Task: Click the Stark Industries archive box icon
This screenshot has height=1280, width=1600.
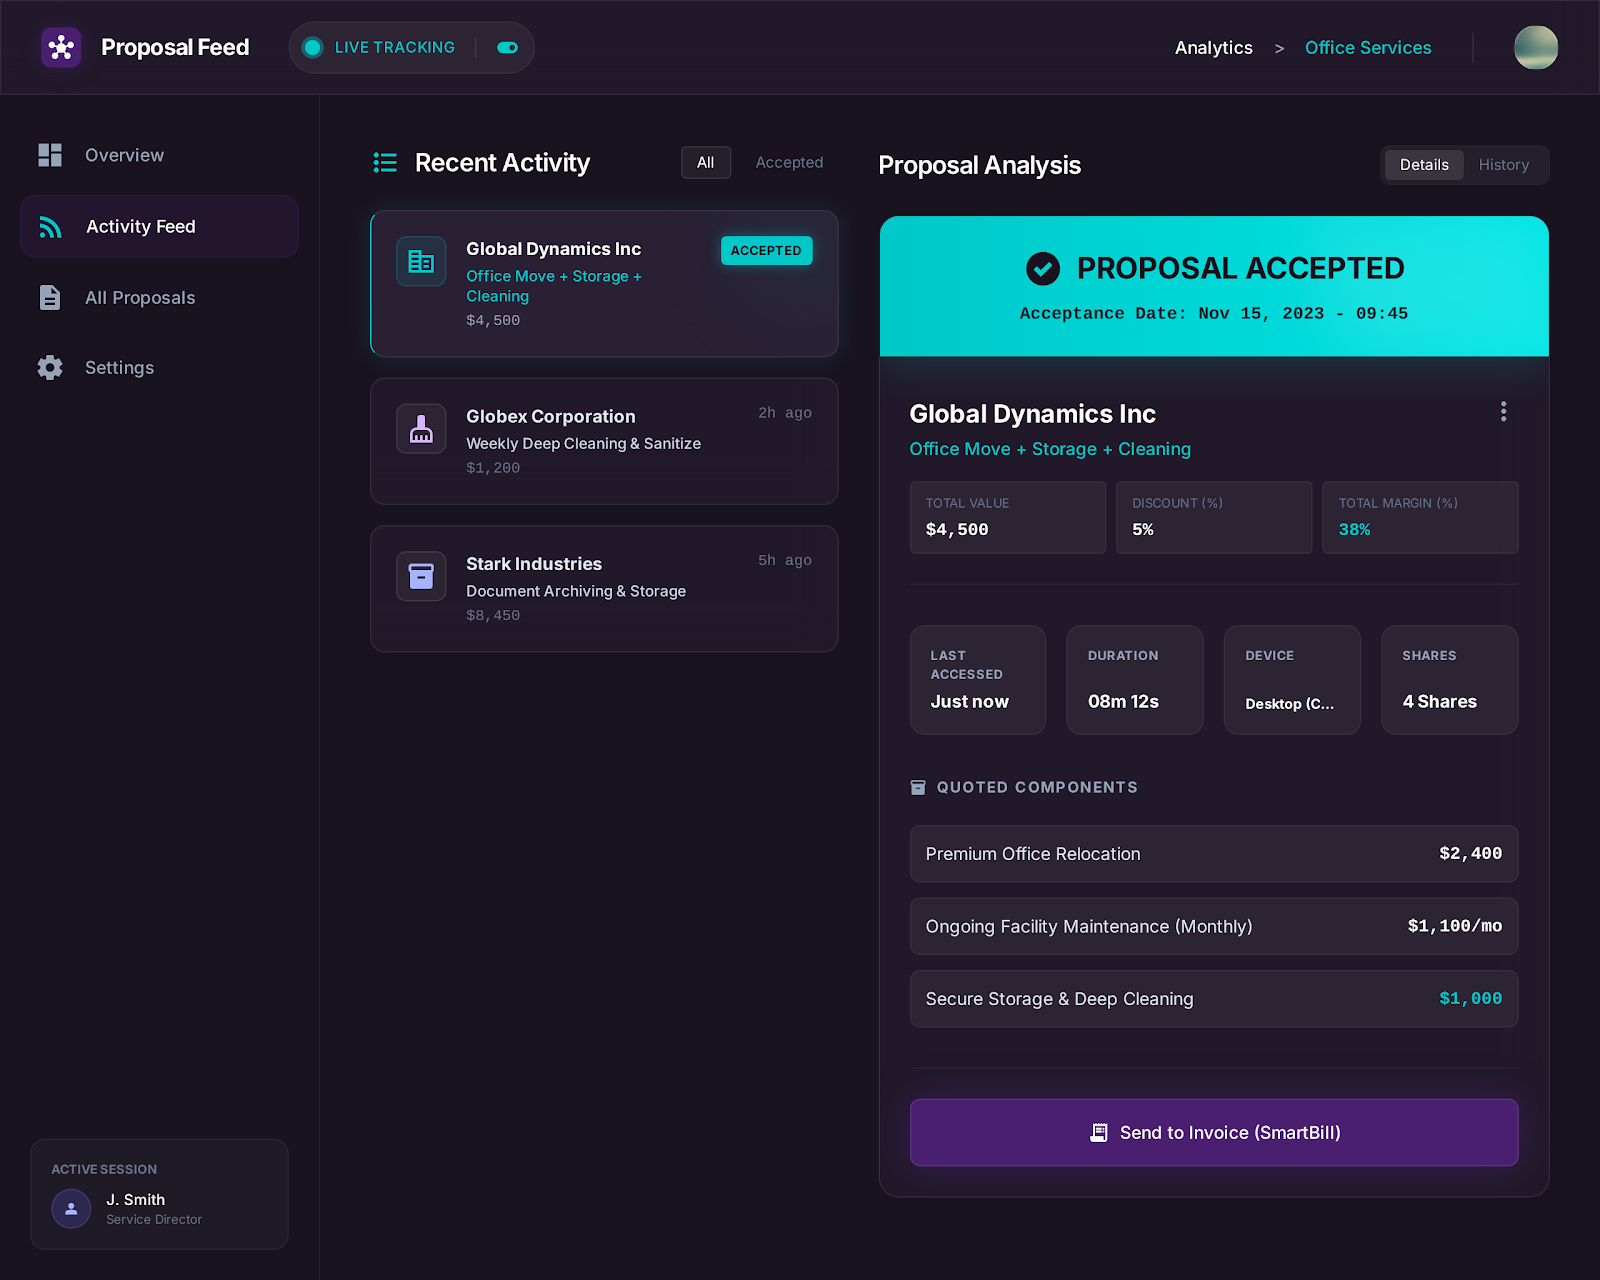Action: coord(421,577)
